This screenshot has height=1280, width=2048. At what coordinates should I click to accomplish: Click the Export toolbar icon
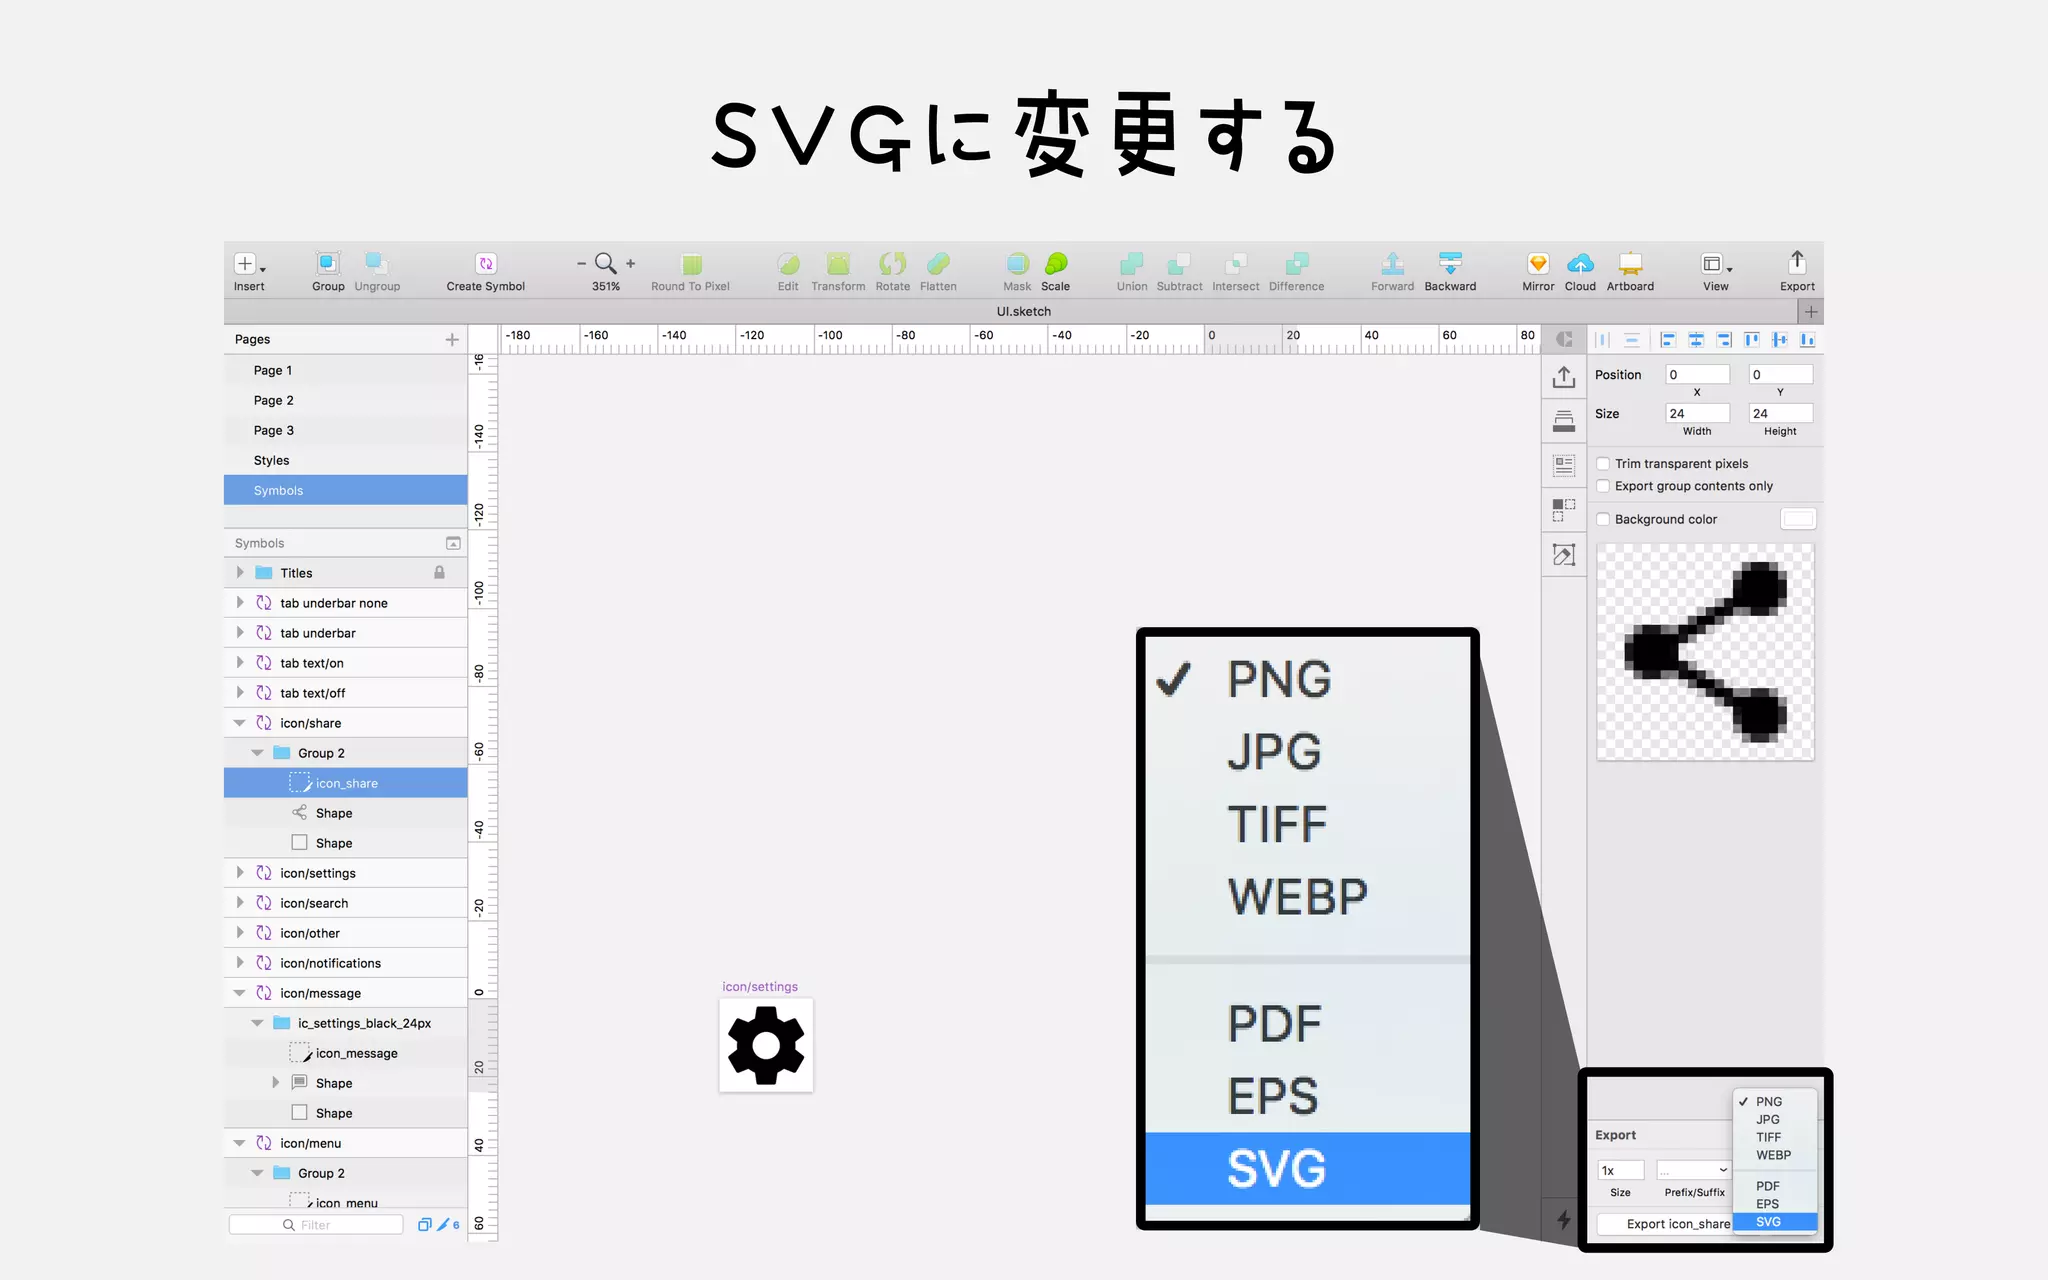tap(1797, 262)
